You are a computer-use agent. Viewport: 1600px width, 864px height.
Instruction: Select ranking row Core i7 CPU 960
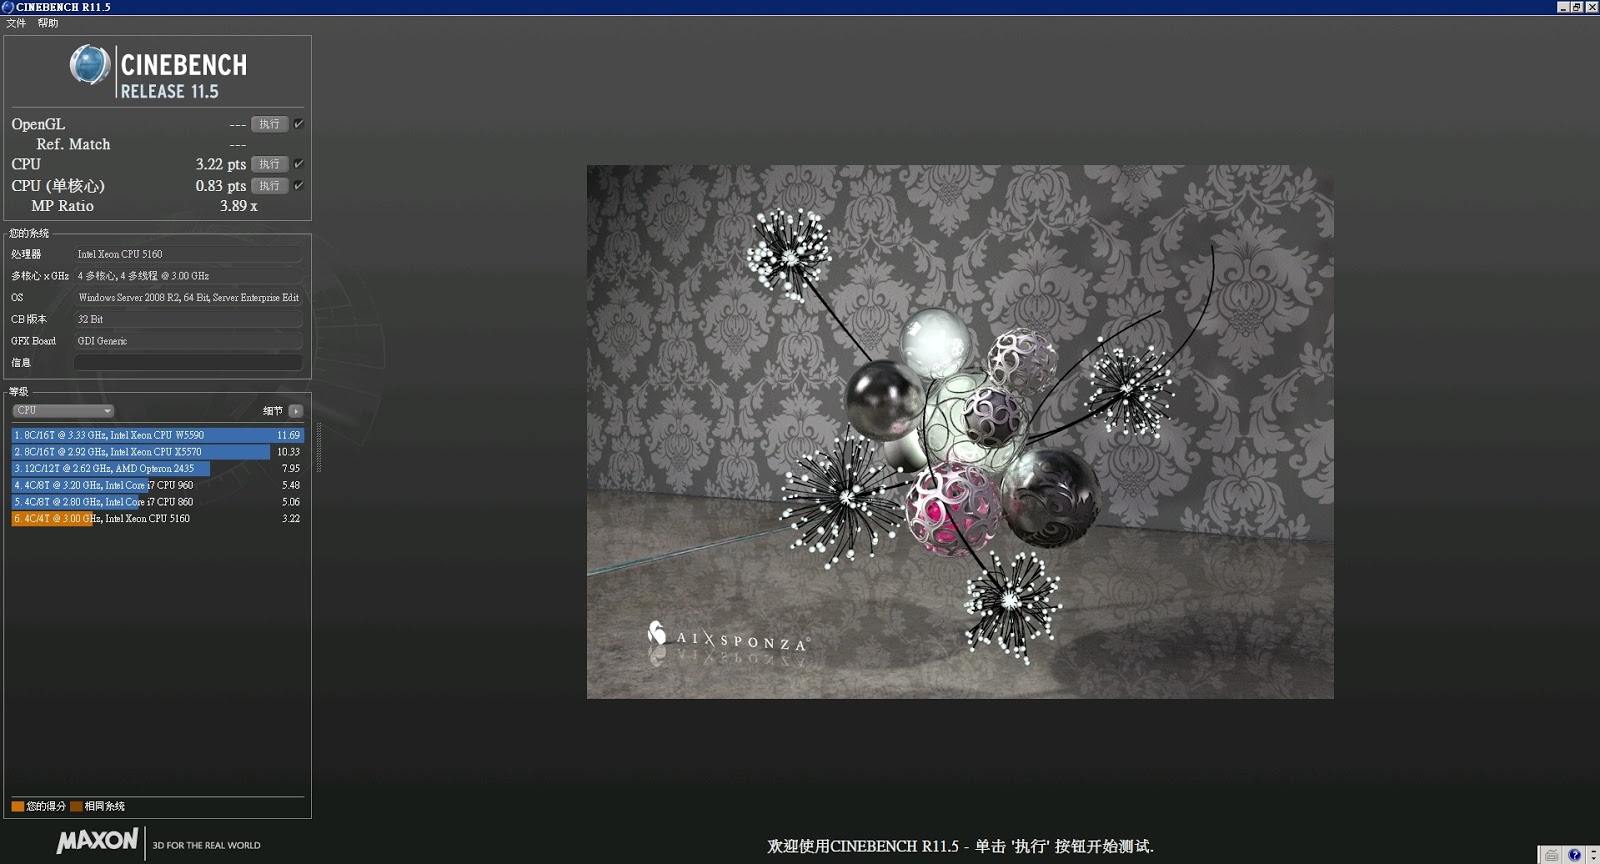pyautogui.click(x=157, y=485)
